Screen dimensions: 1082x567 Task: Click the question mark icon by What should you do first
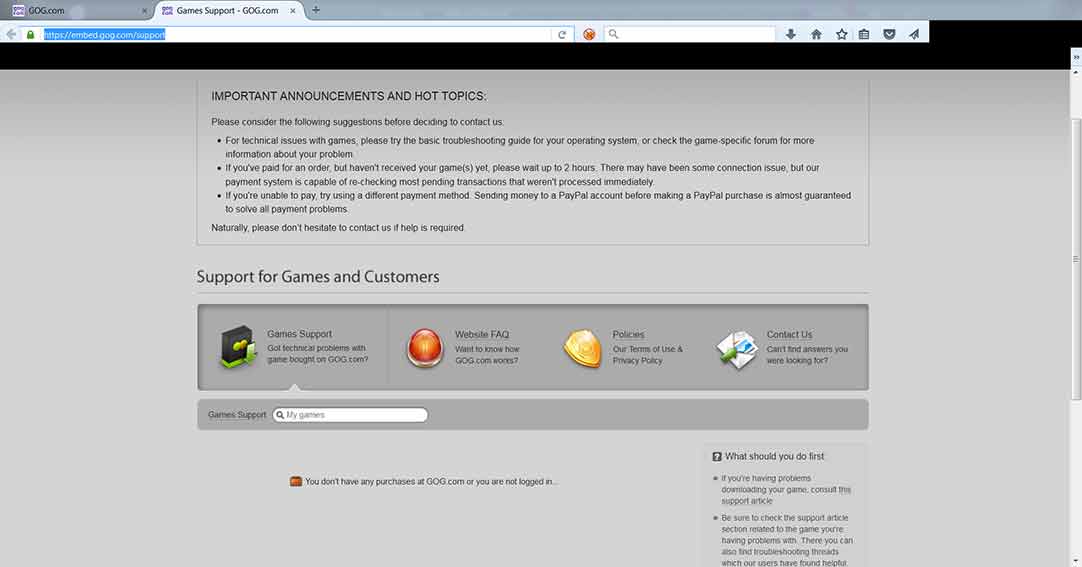717,457
